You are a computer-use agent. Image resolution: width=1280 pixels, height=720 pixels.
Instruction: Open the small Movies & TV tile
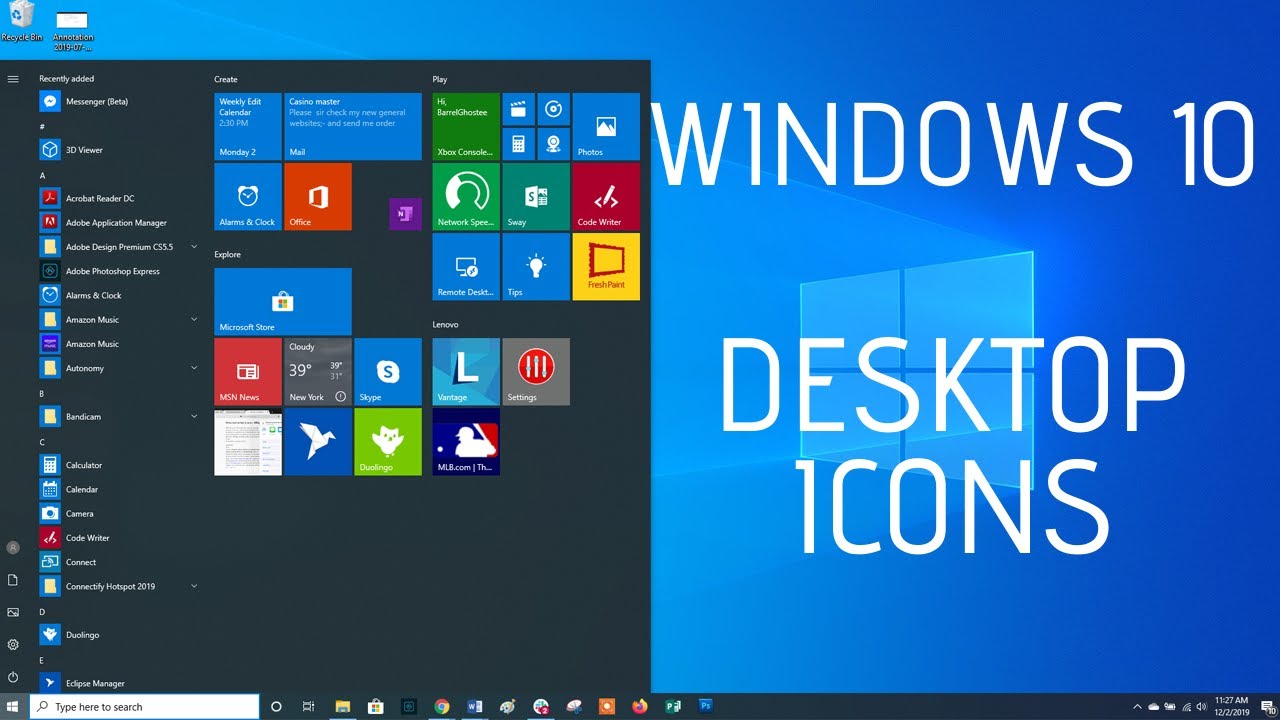coord(518,109)
